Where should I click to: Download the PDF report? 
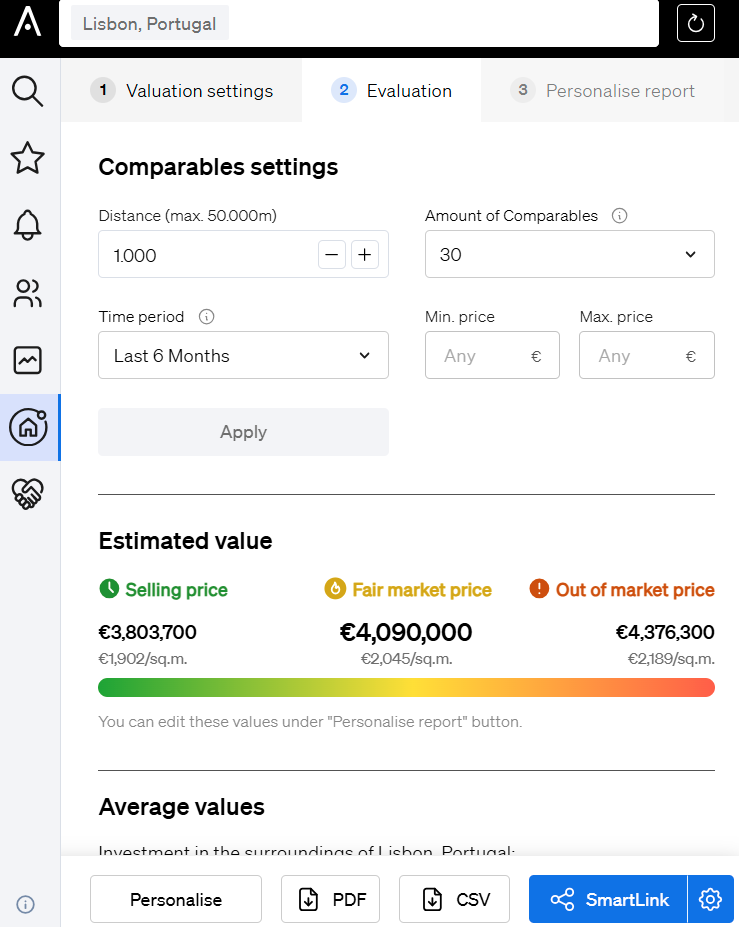click(x=333, y=899)
